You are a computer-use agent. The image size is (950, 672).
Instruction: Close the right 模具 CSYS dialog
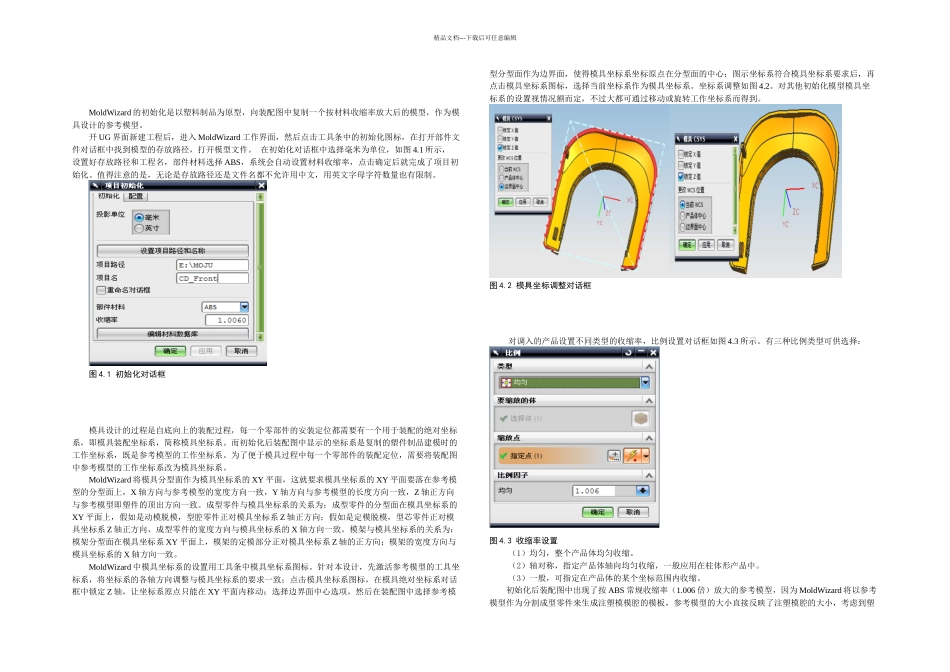pos(736,139)
